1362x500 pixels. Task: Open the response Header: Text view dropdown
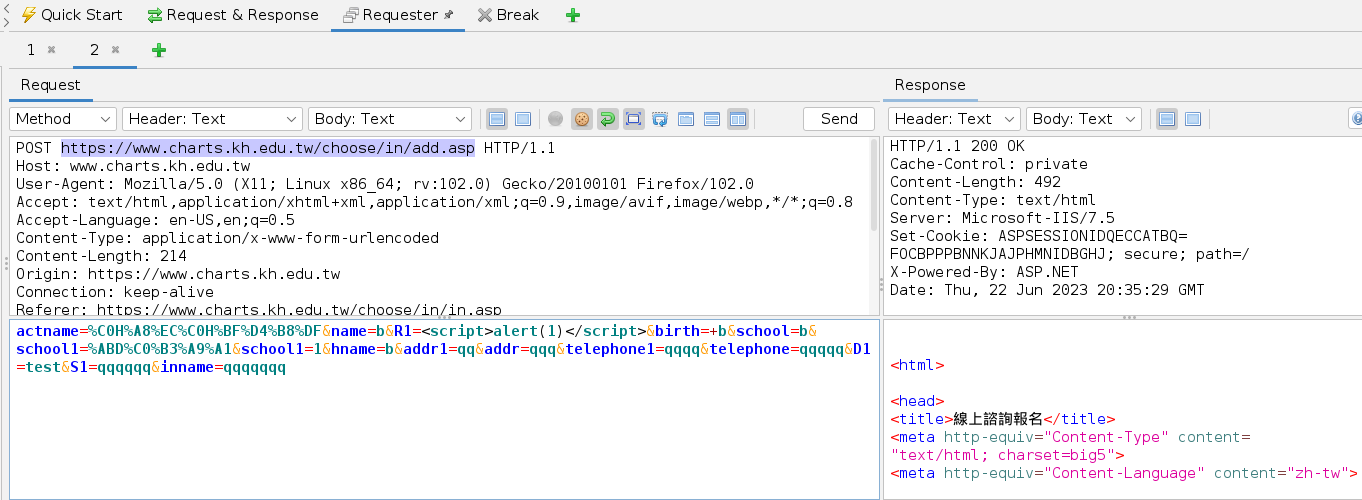(x=954, y=119)
